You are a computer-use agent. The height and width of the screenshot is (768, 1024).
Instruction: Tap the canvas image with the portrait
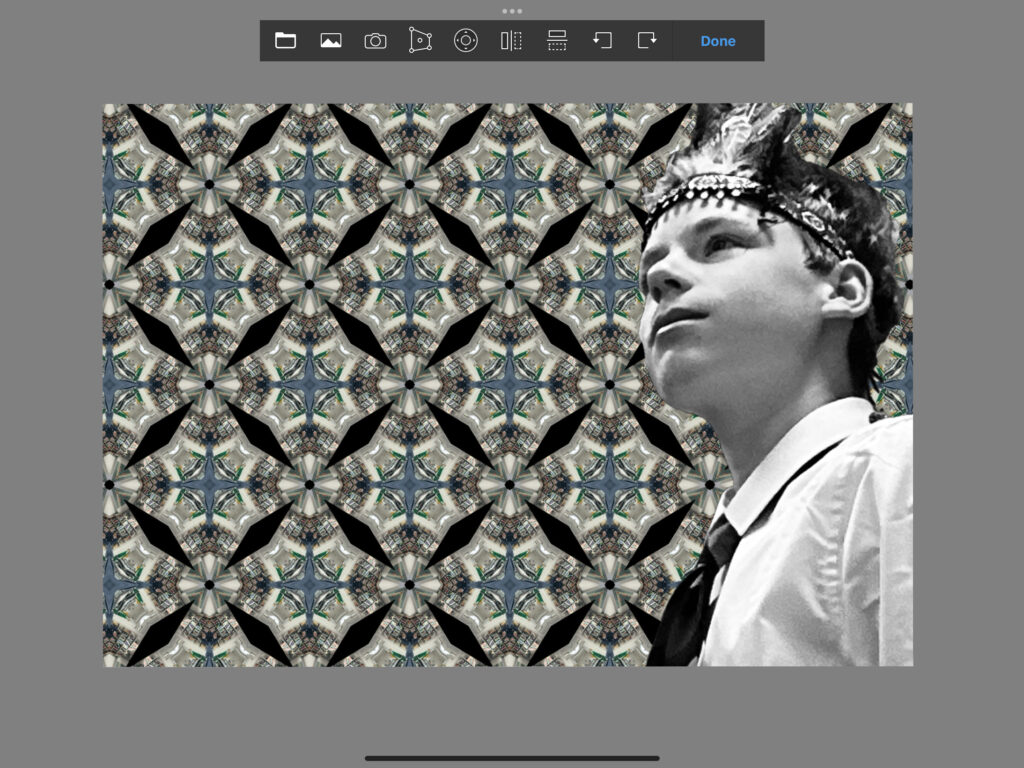(x=508, y=385)
